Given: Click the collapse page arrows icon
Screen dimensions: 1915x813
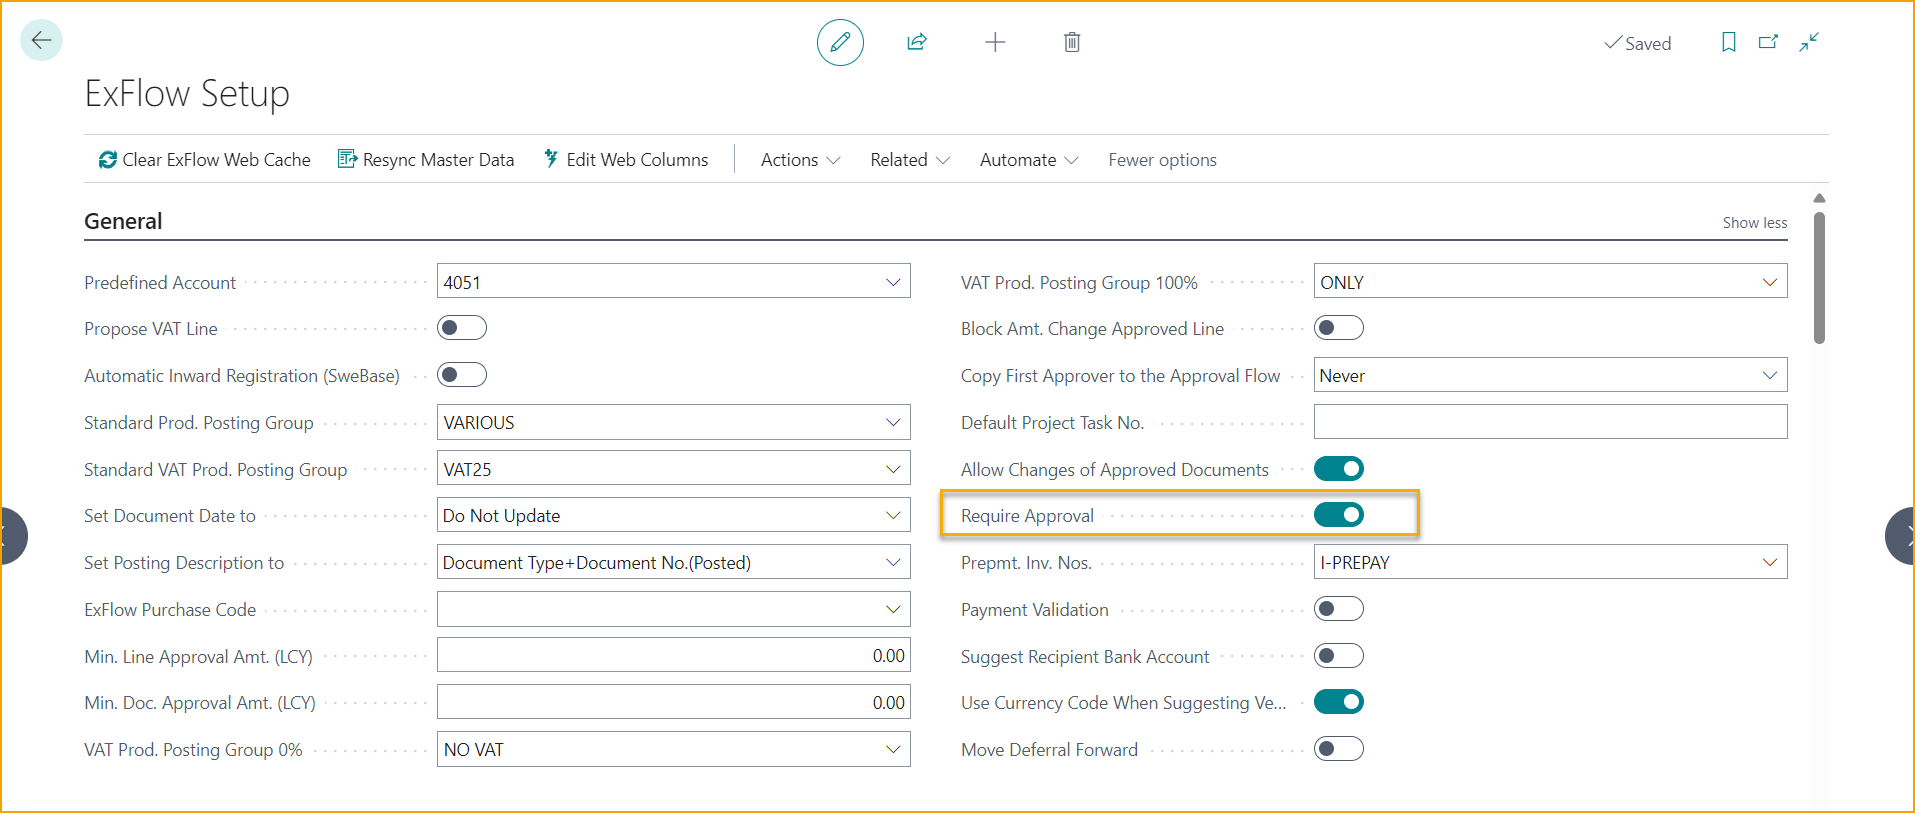Looking at the screenshot, I should point(1809,42).
